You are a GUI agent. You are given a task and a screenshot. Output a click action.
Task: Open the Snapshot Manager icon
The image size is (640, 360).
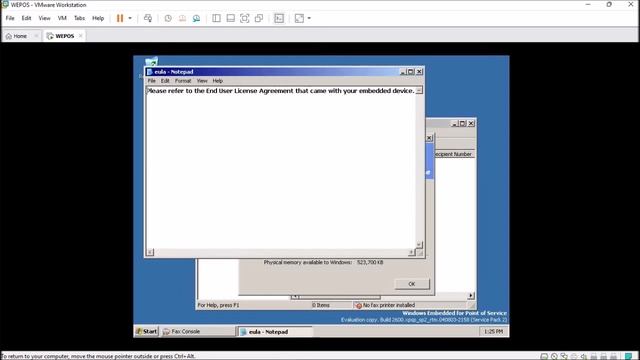196,18
